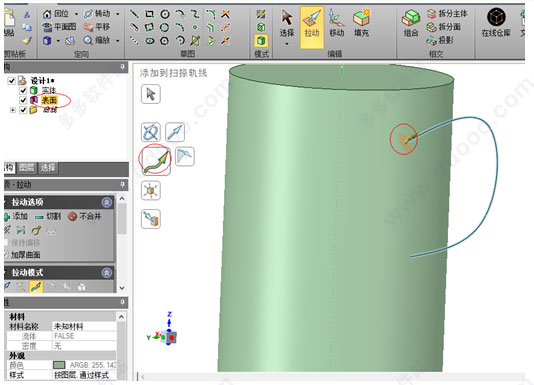Switch to the 选择 (Selection) tab
Screen dimensions: 534x385
47,167
